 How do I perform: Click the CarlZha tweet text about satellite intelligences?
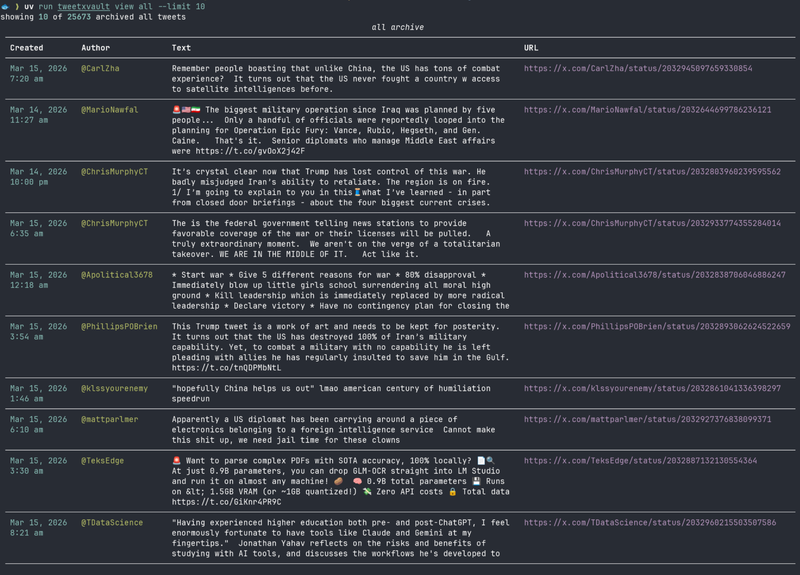[336, 79]
